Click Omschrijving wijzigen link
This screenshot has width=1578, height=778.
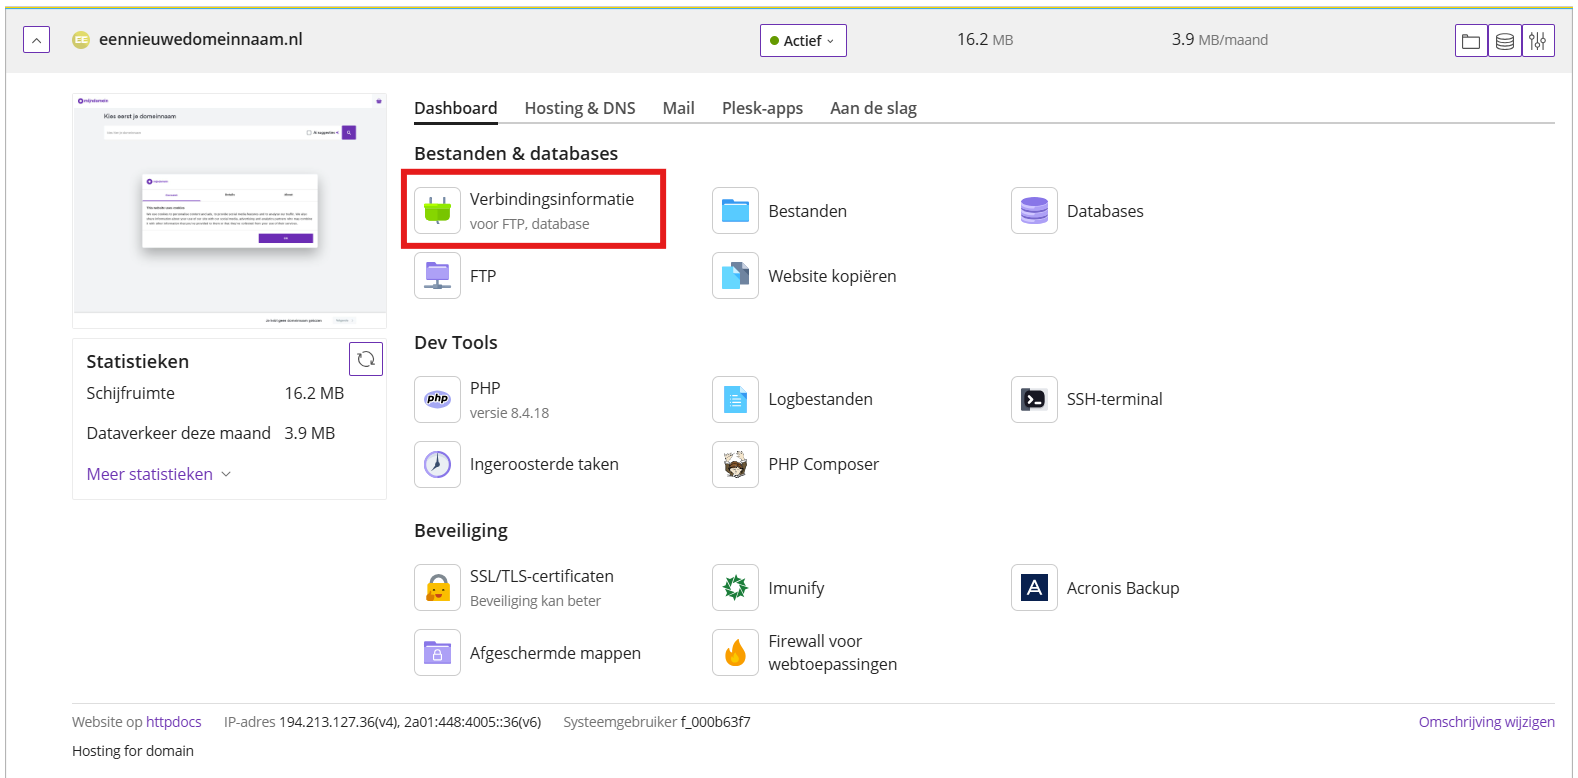point(1486,722)
